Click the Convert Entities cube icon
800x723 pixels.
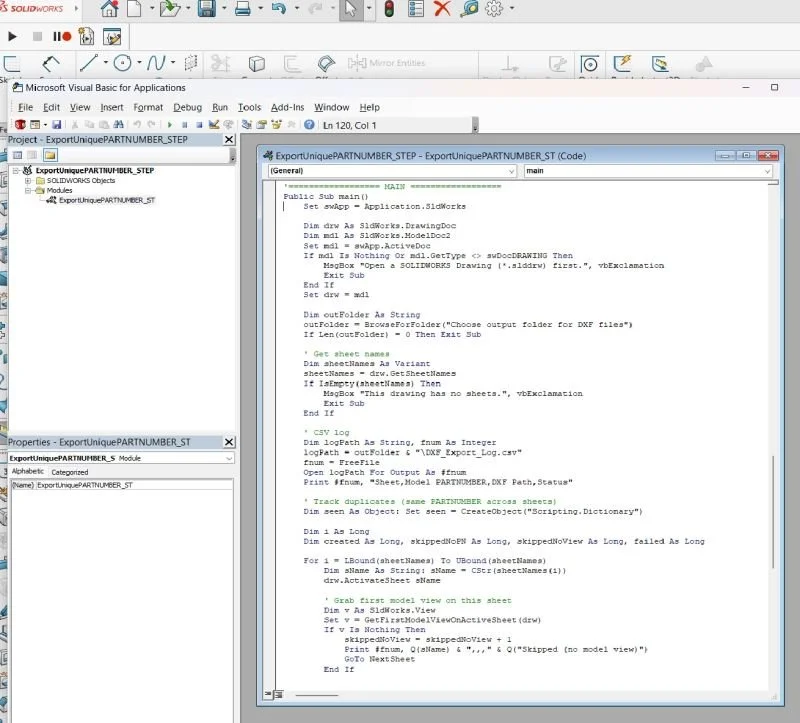pyautogui.click(x=257, y=63)
